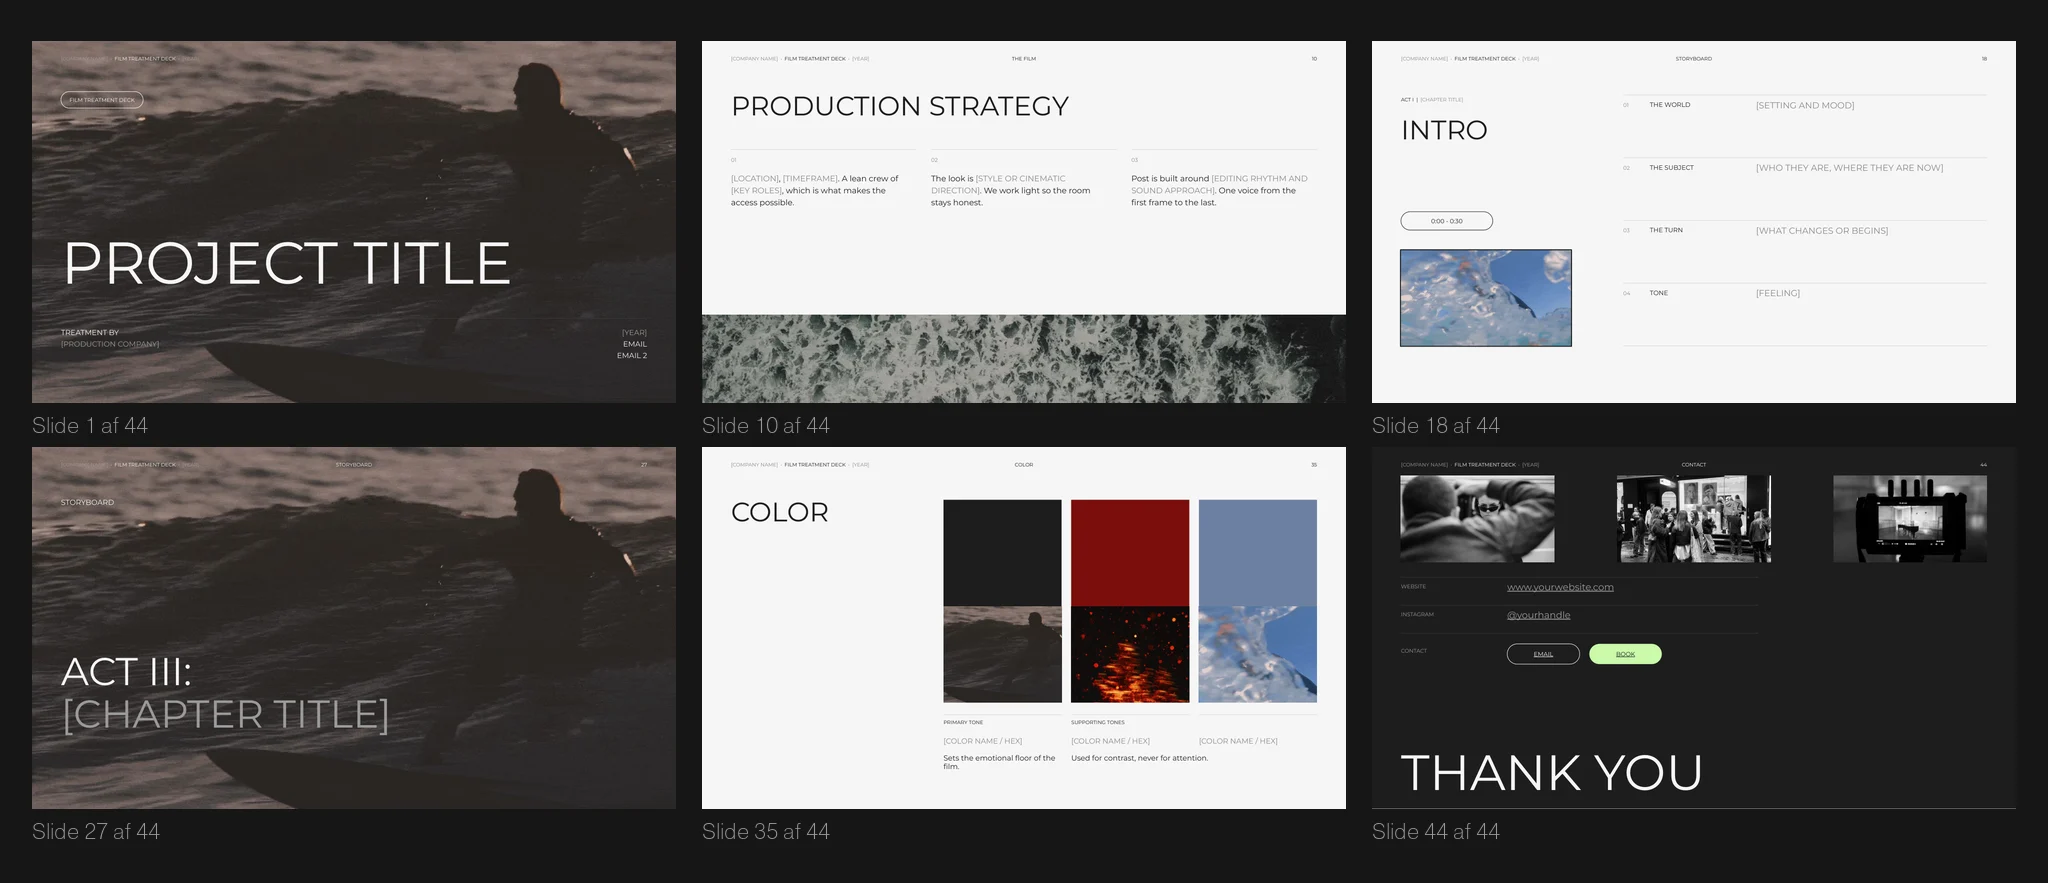
Task: Select the blue ice image on the Intro slide
Action: coord(1486,298)
